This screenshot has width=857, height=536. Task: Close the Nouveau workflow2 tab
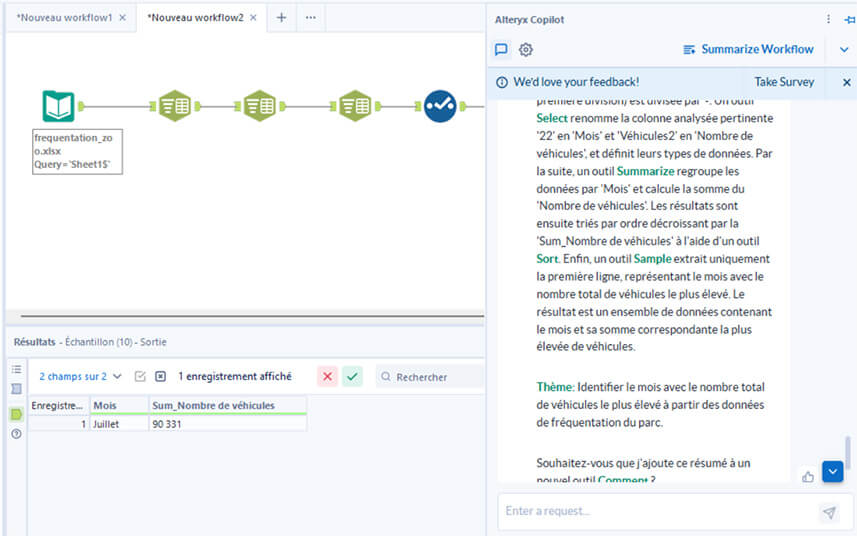[253, 17]
